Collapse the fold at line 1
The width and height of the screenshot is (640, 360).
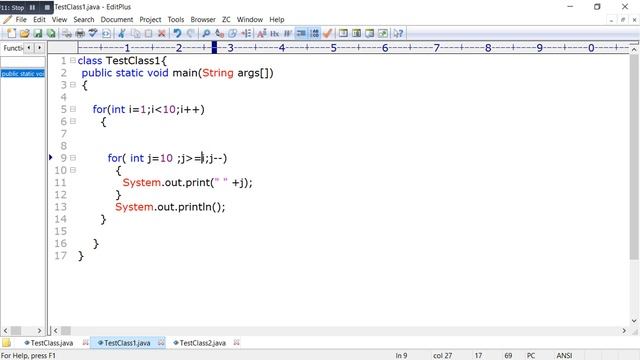(x=73, y=60)
